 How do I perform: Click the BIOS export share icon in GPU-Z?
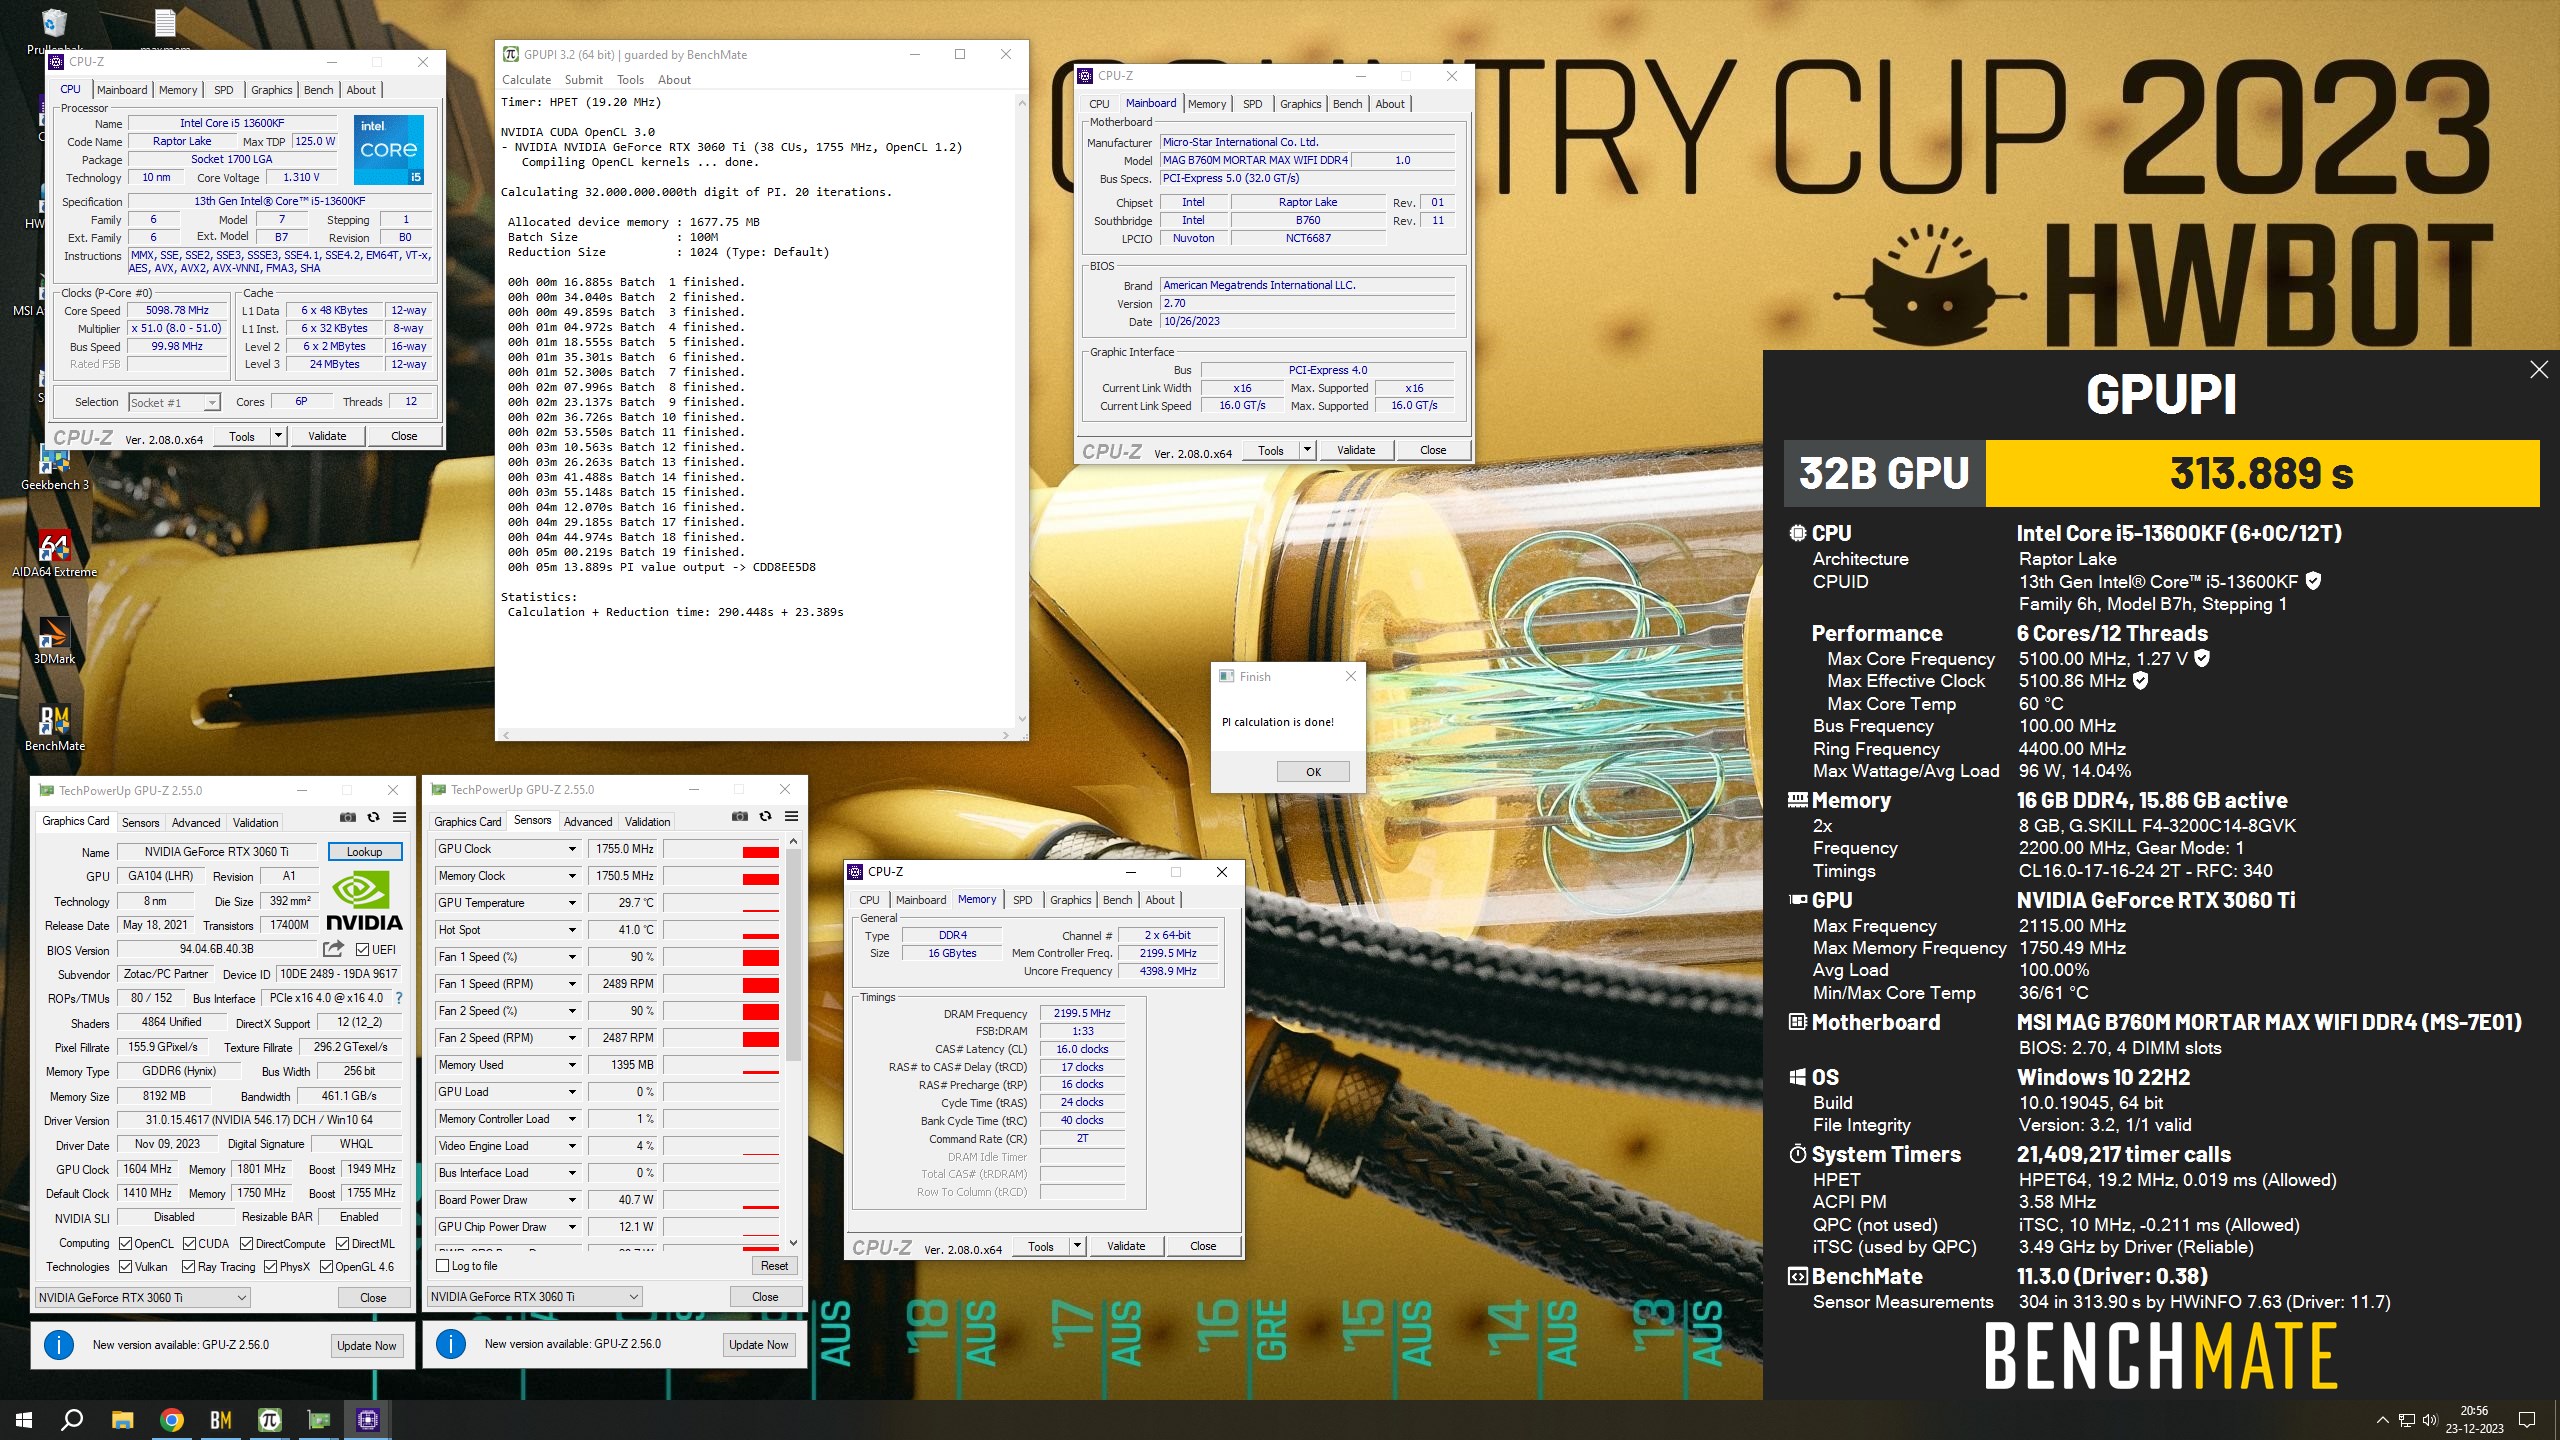click(333, 949)
